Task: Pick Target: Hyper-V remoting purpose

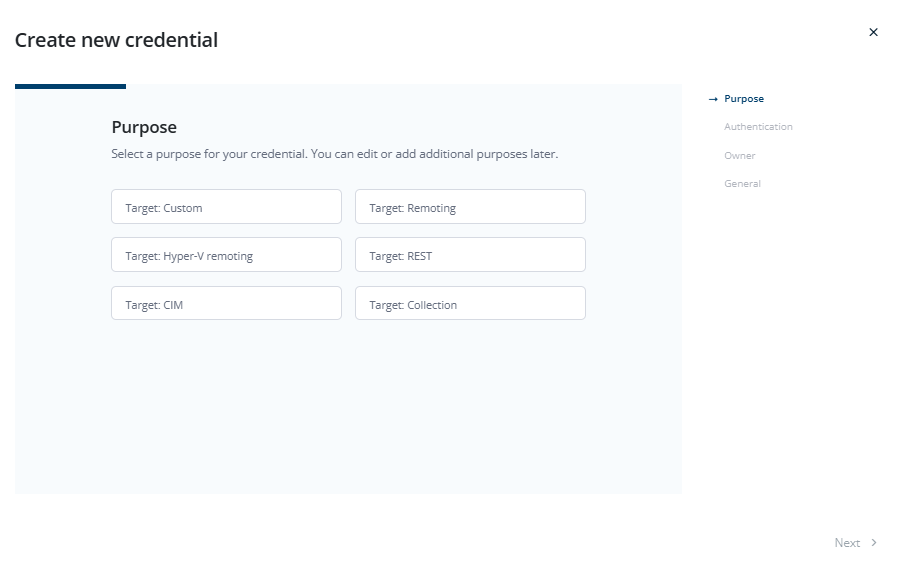Action: tap(226, 255)
